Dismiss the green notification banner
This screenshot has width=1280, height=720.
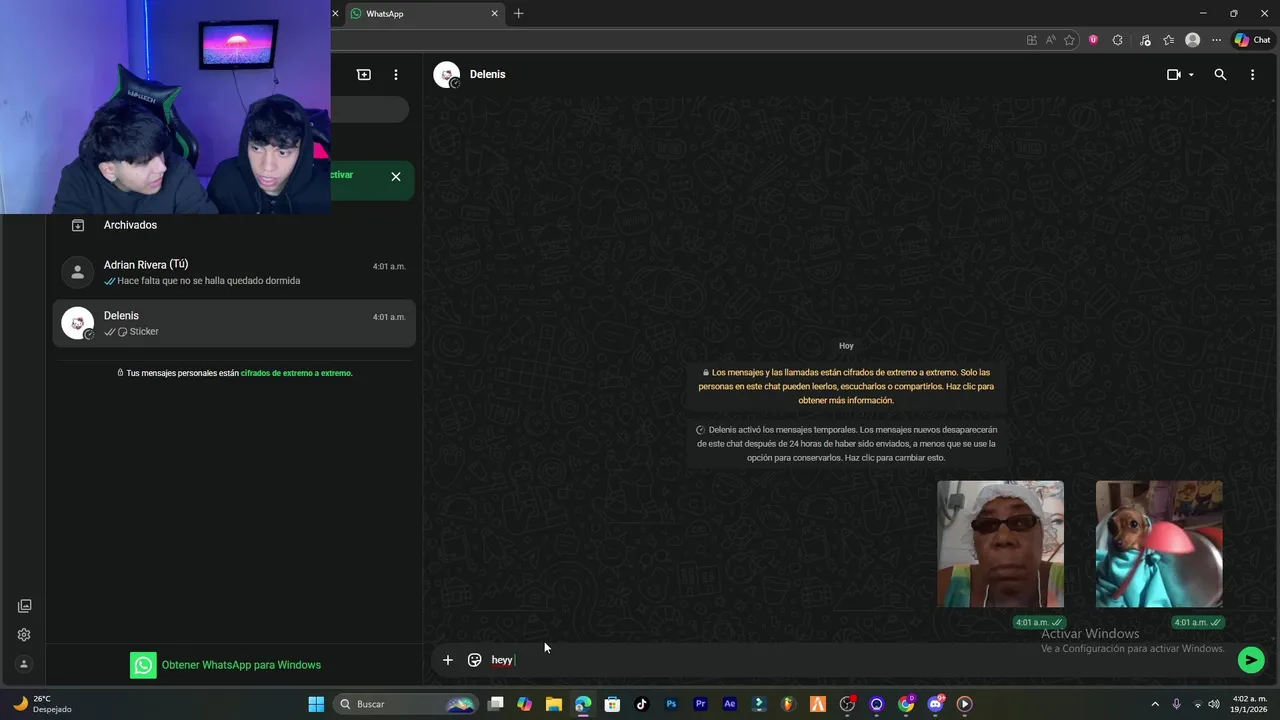[x=396, y=177]
